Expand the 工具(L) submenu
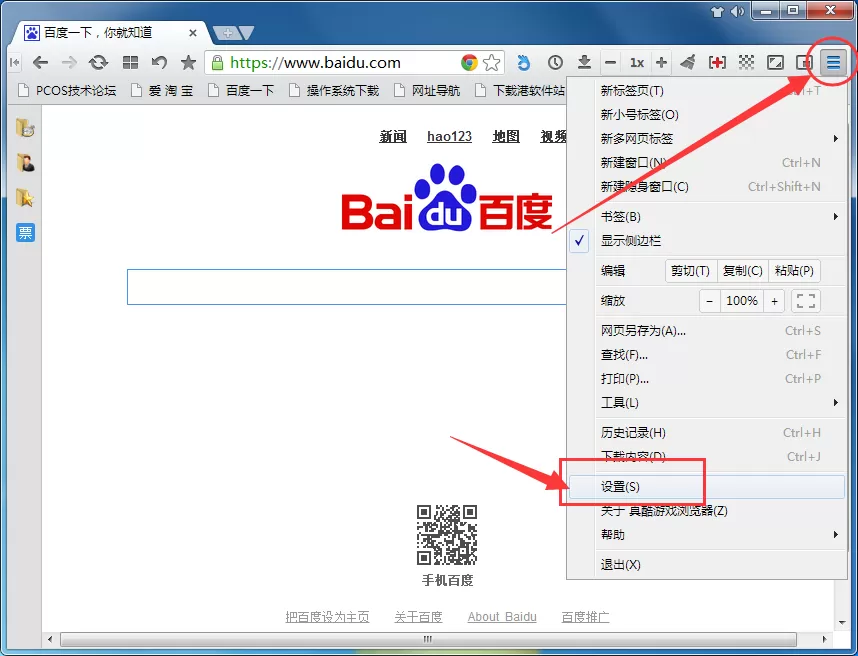This screenshot has height=656, width=858. coord(707,403)
